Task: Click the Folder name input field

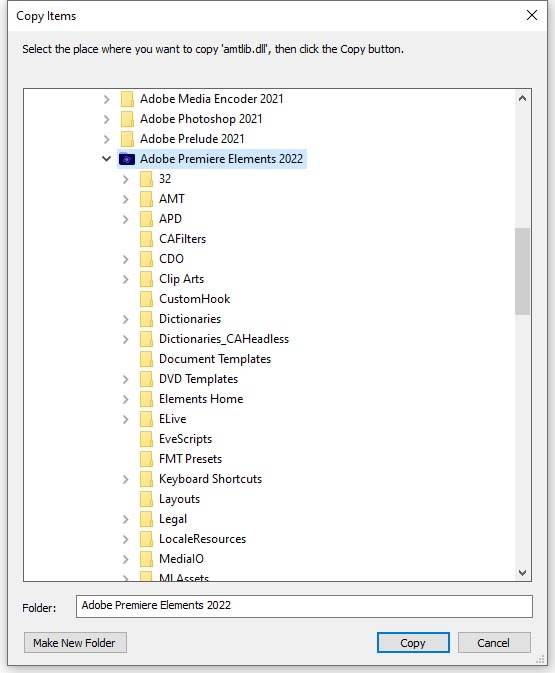Action: tap(304, 606)
